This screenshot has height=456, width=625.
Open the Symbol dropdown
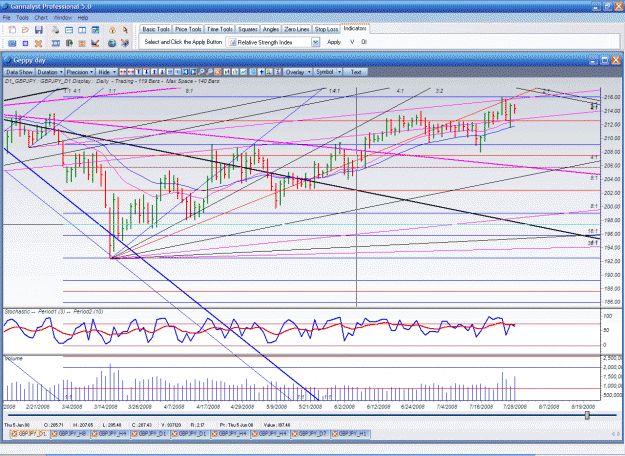click(328, 72)
